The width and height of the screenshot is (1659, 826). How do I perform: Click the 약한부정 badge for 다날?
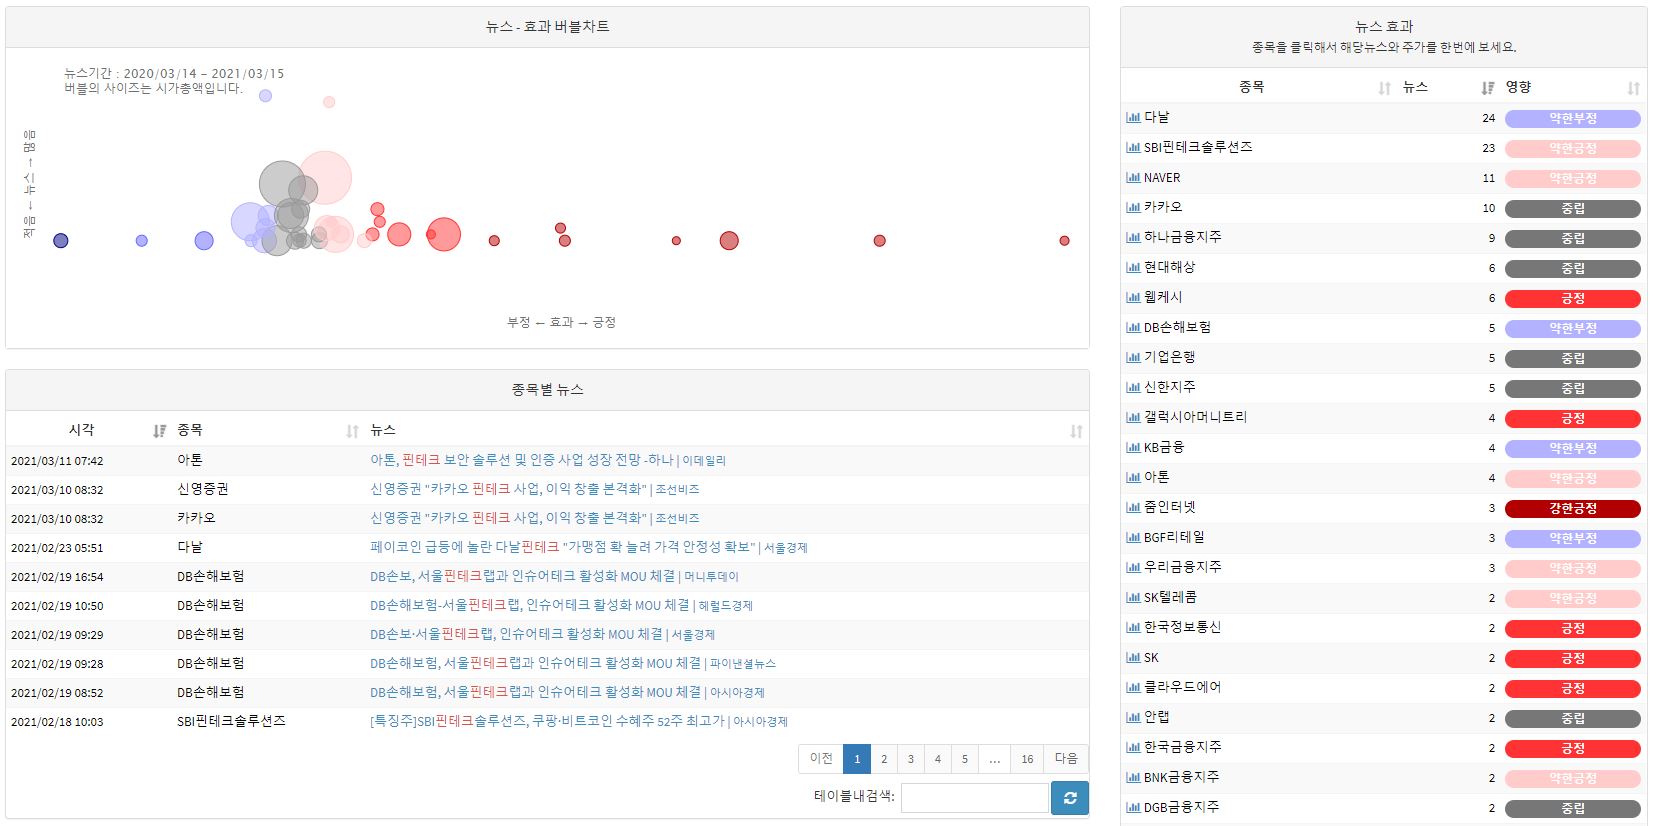click(x=1573, y=118)
